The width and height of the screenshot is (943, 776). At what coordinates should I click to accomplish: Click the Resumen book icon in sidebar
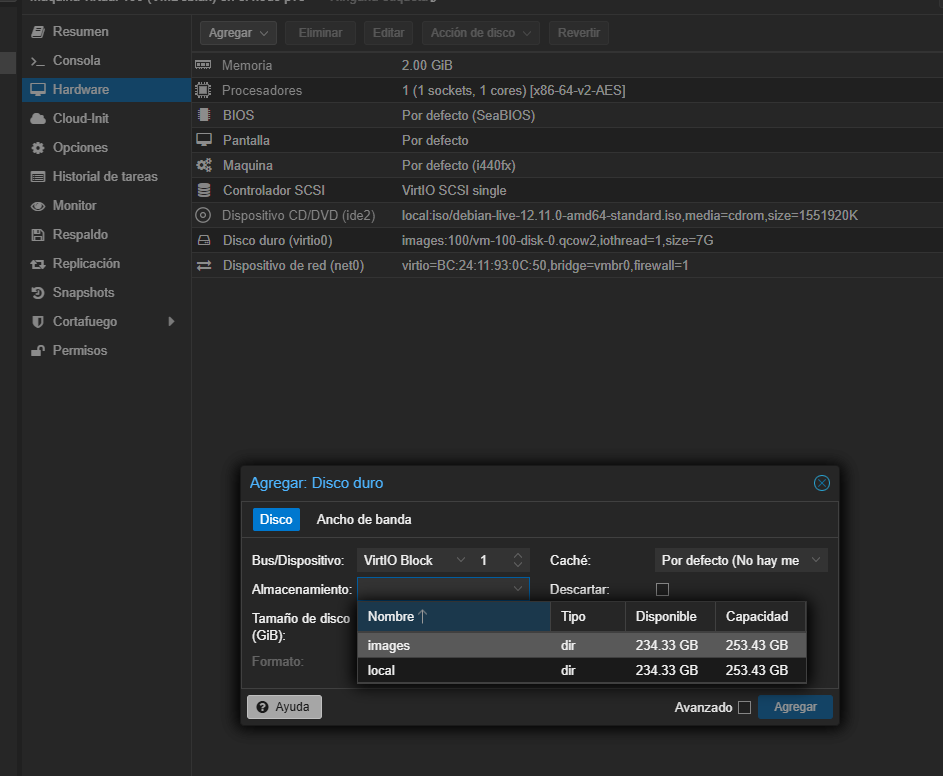click(38, 32)
